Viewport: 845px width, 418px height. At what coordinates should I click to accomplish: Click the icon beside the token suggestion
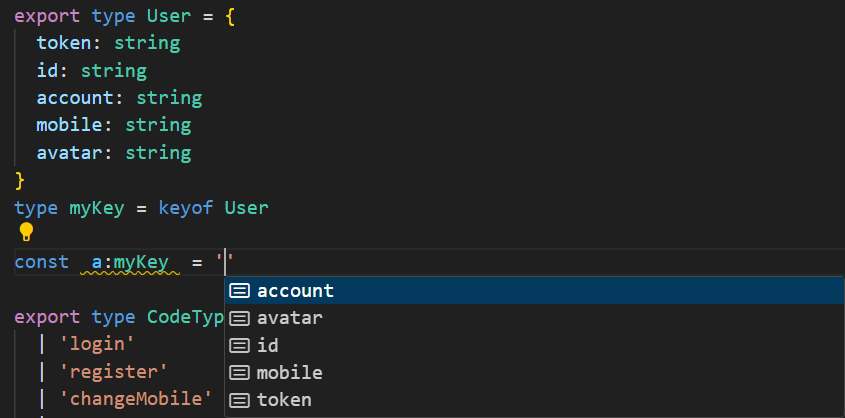pos(239,400)
